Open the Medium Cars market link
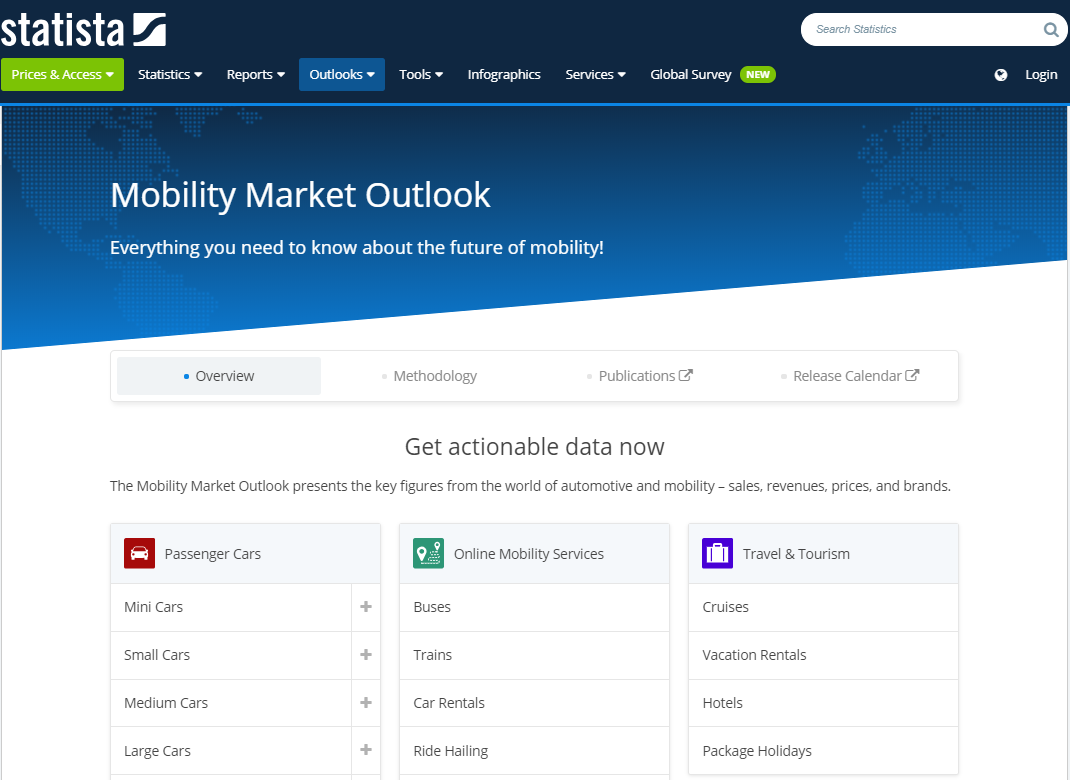This screenshot has width=1070, height=780. [x=231, y=702]
